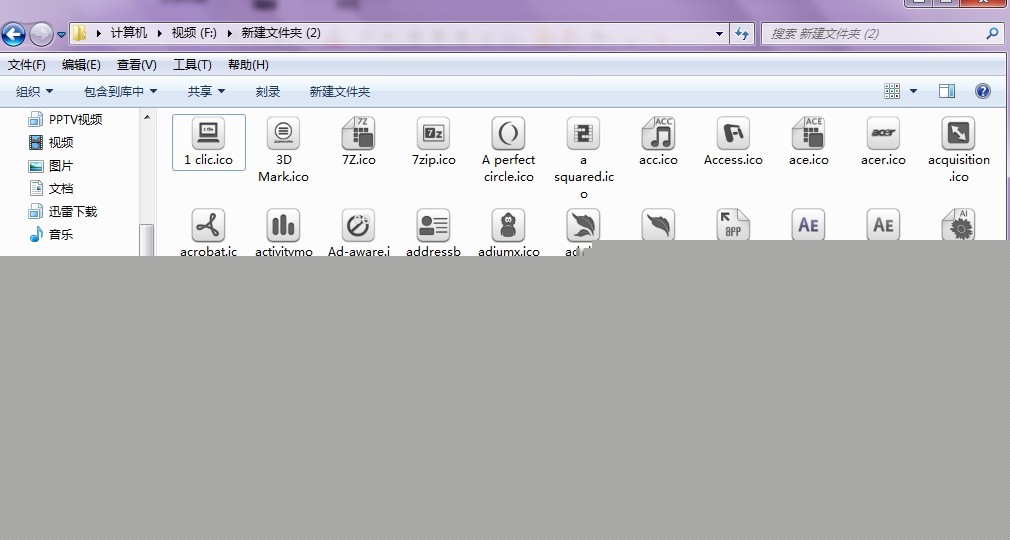The height and width of the screenshot is (540, 1010).
Task: Open the view options dropdown arrow
Action: tap(913, 91)
